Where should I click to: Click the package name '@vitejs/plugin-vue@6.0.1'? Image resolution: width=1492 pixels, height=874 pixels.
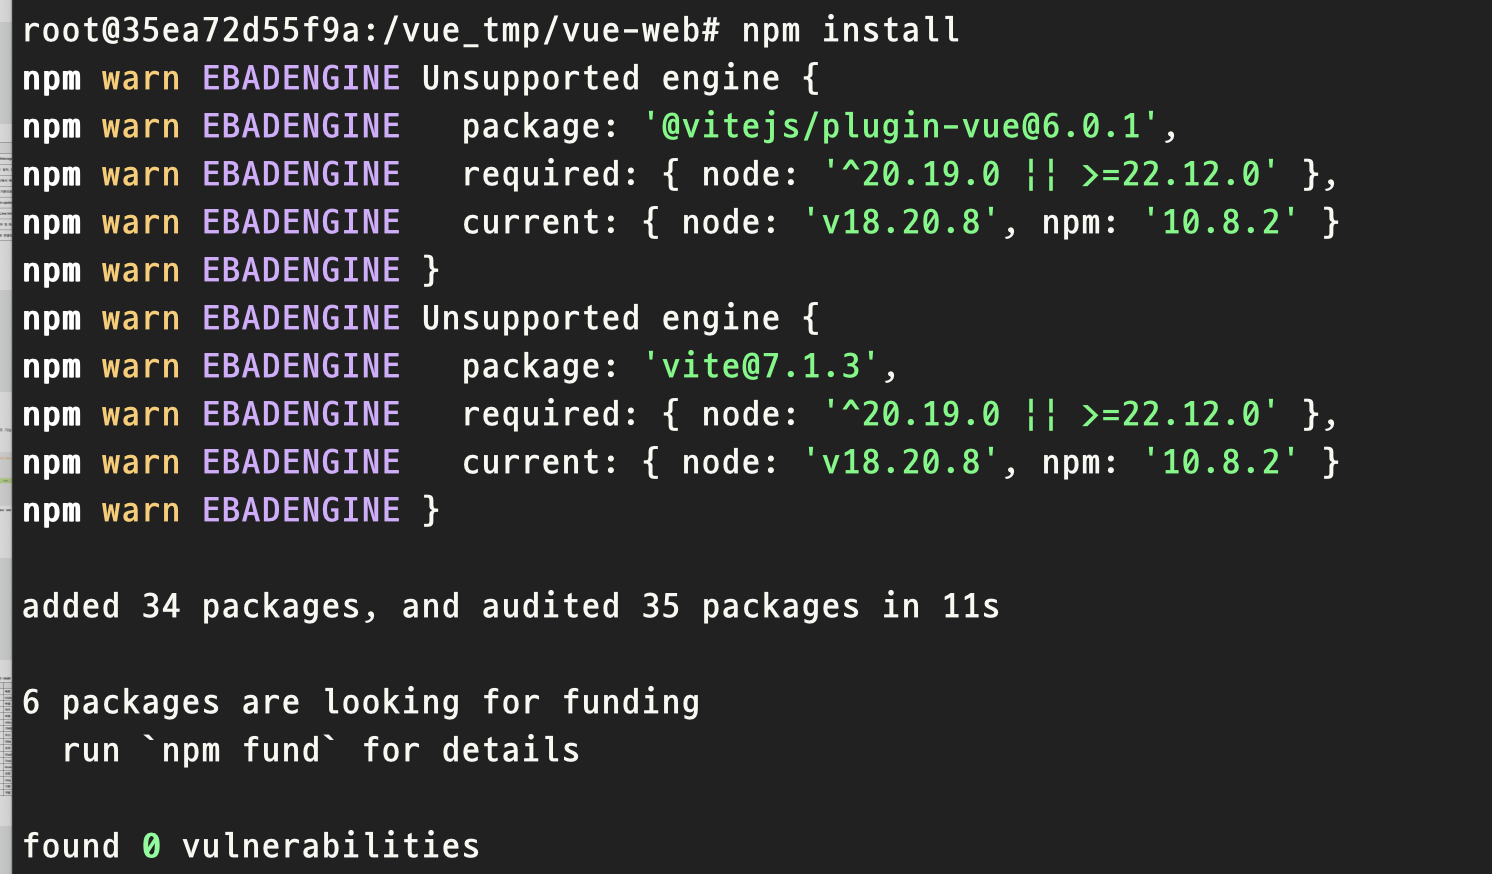[x=901, y=126]
